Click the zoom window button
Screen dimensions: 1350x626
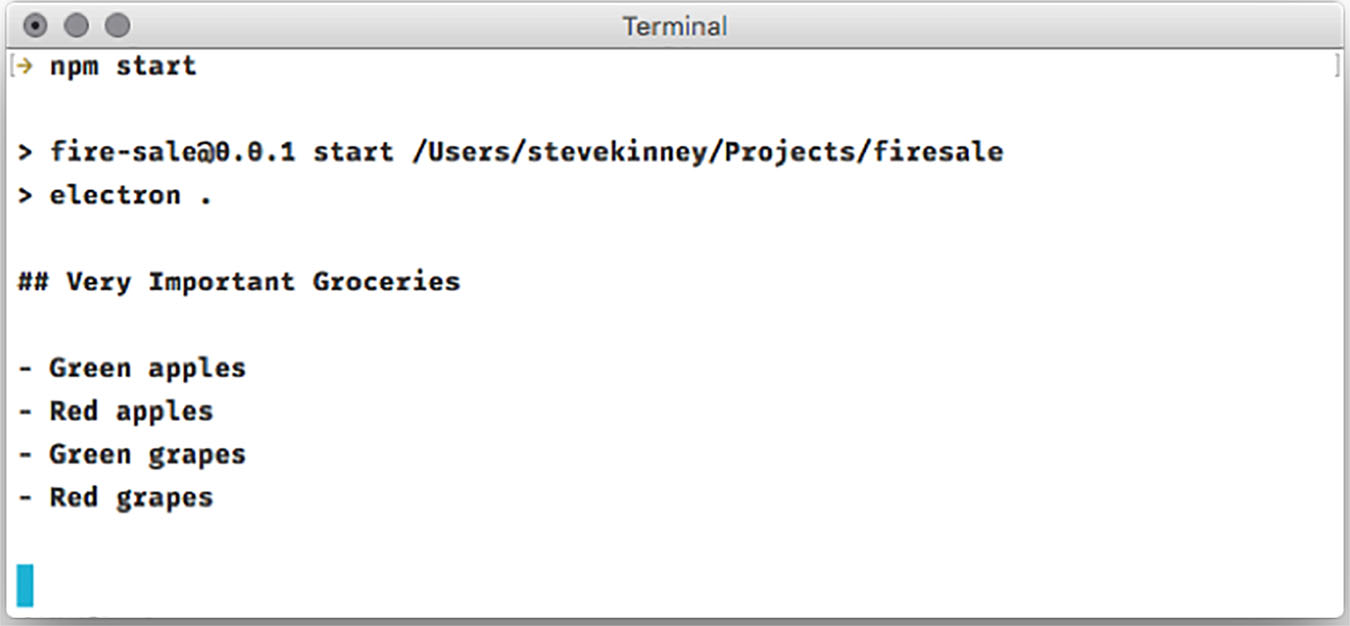tap(117, 25)
